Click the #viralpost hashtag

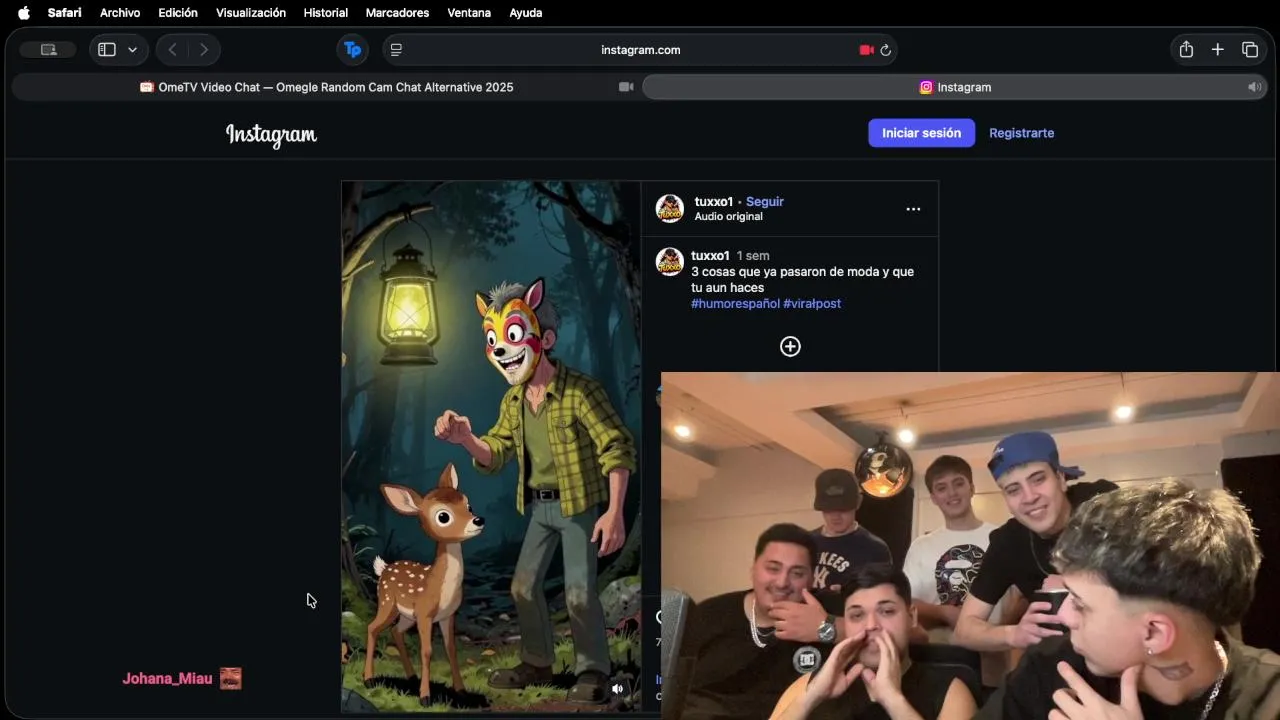(x=812, y=303)
